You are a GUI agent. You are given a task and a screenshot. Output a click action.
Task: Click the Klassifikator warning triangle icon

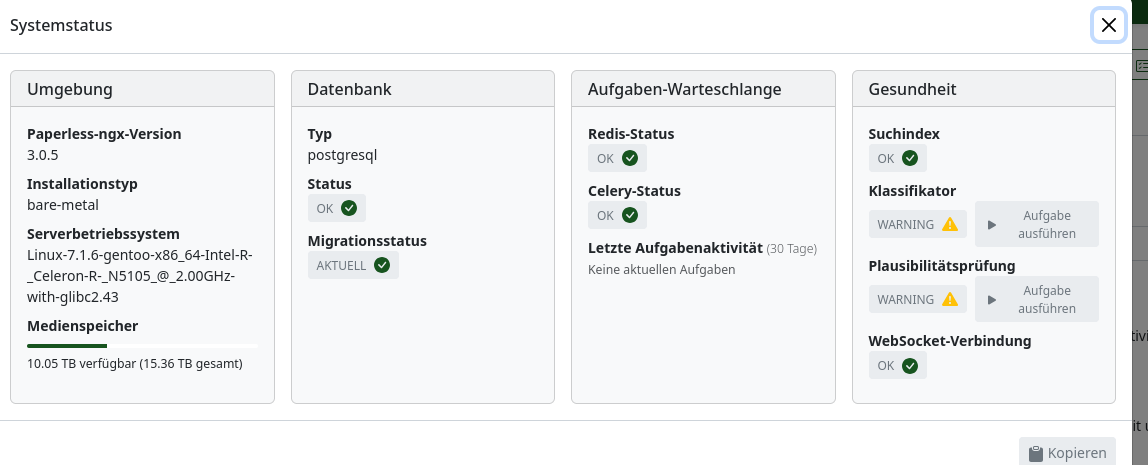pyautogui.click(x=950, y=224)
